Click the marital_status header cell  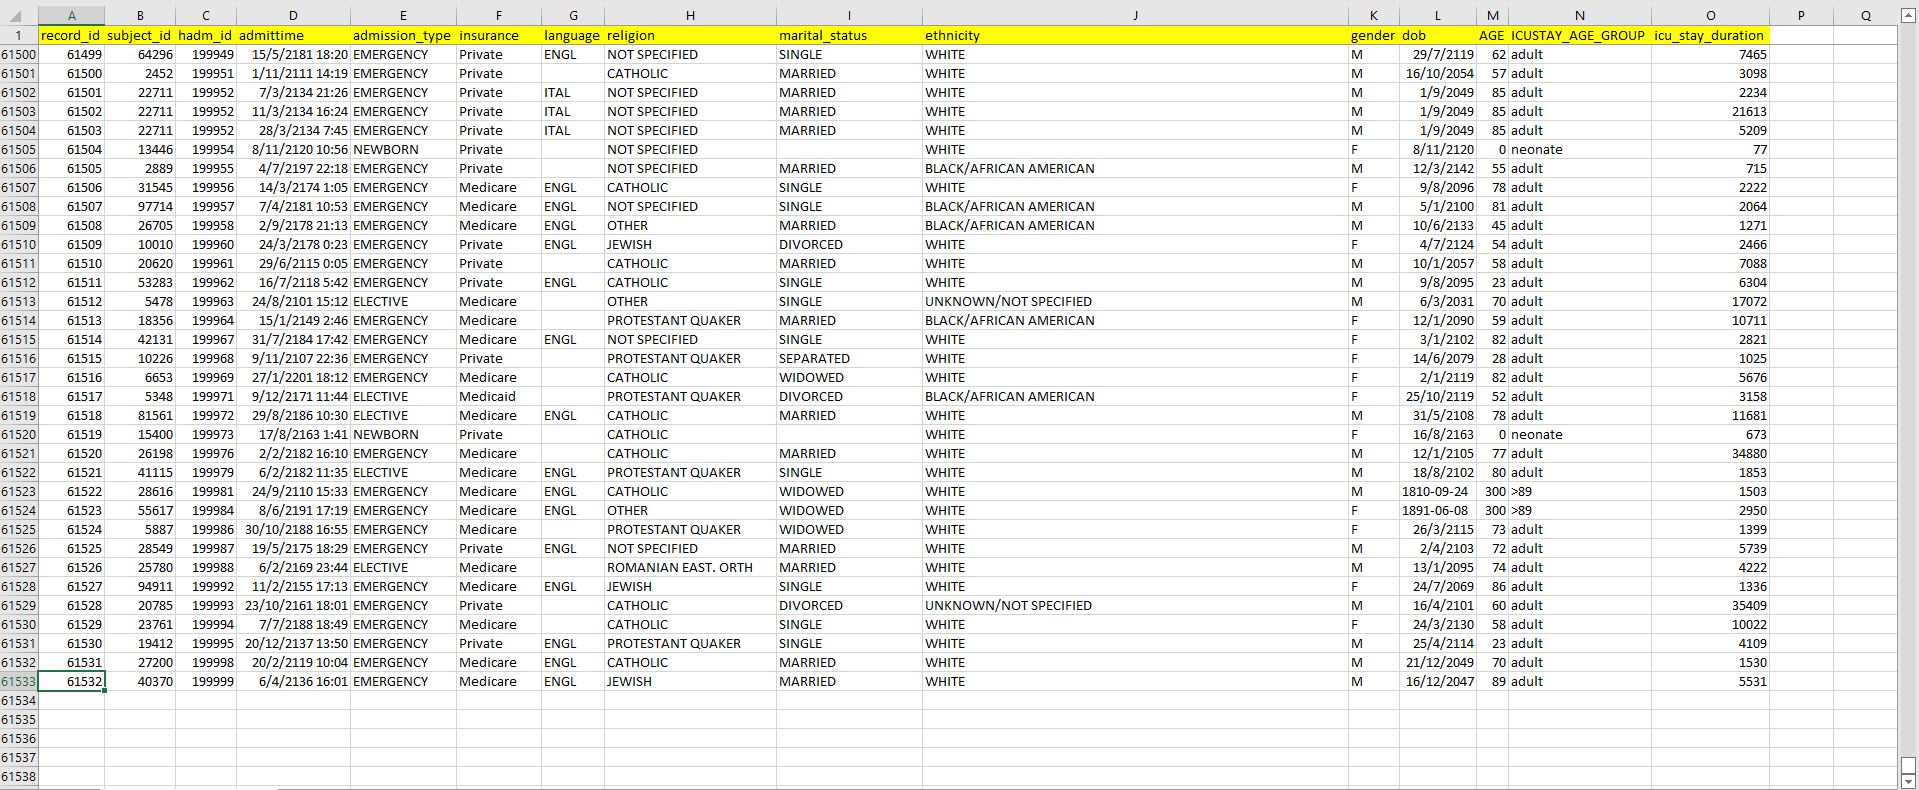click(849, 35)
